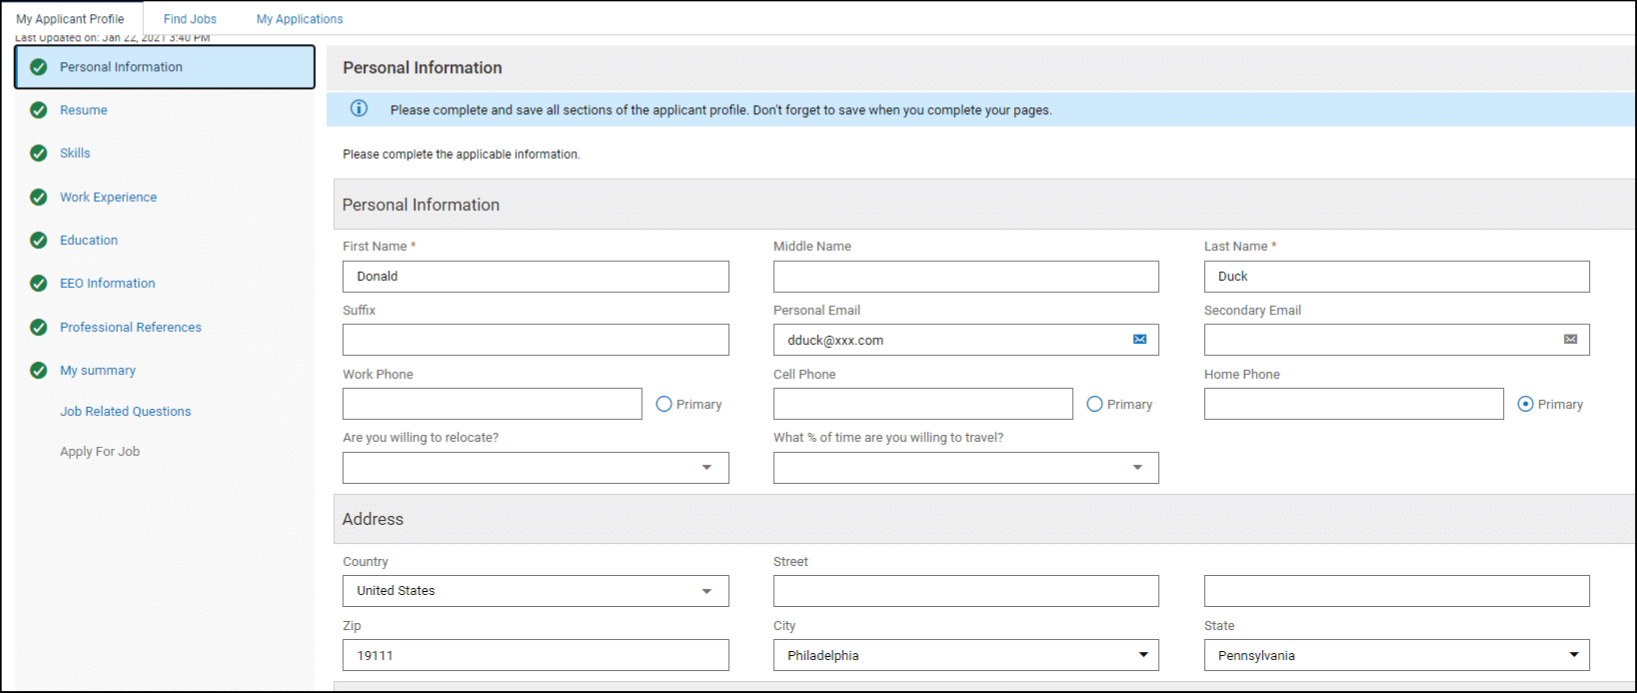The height and width of the screenshot is (693, 1637).
Task: Open the Country dropdown
Action: point(535,591)
